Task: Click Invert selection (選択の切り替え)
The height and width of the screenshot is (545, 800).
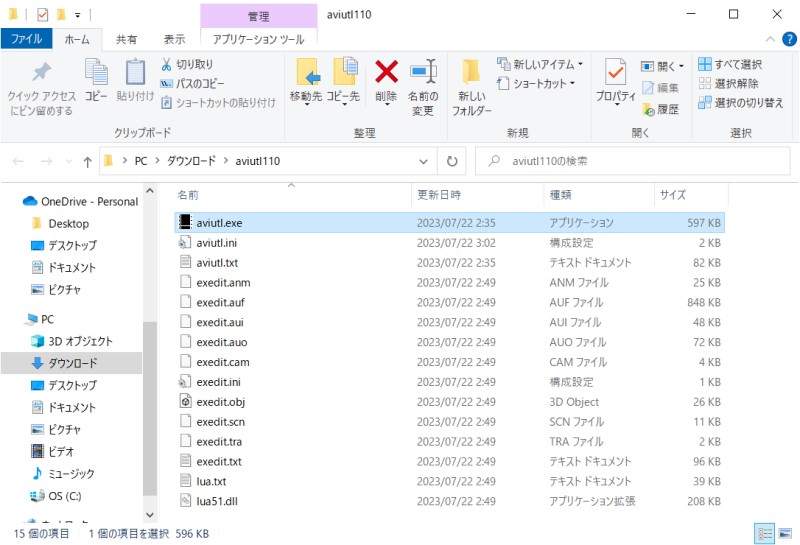Action: tap(740, 103)
